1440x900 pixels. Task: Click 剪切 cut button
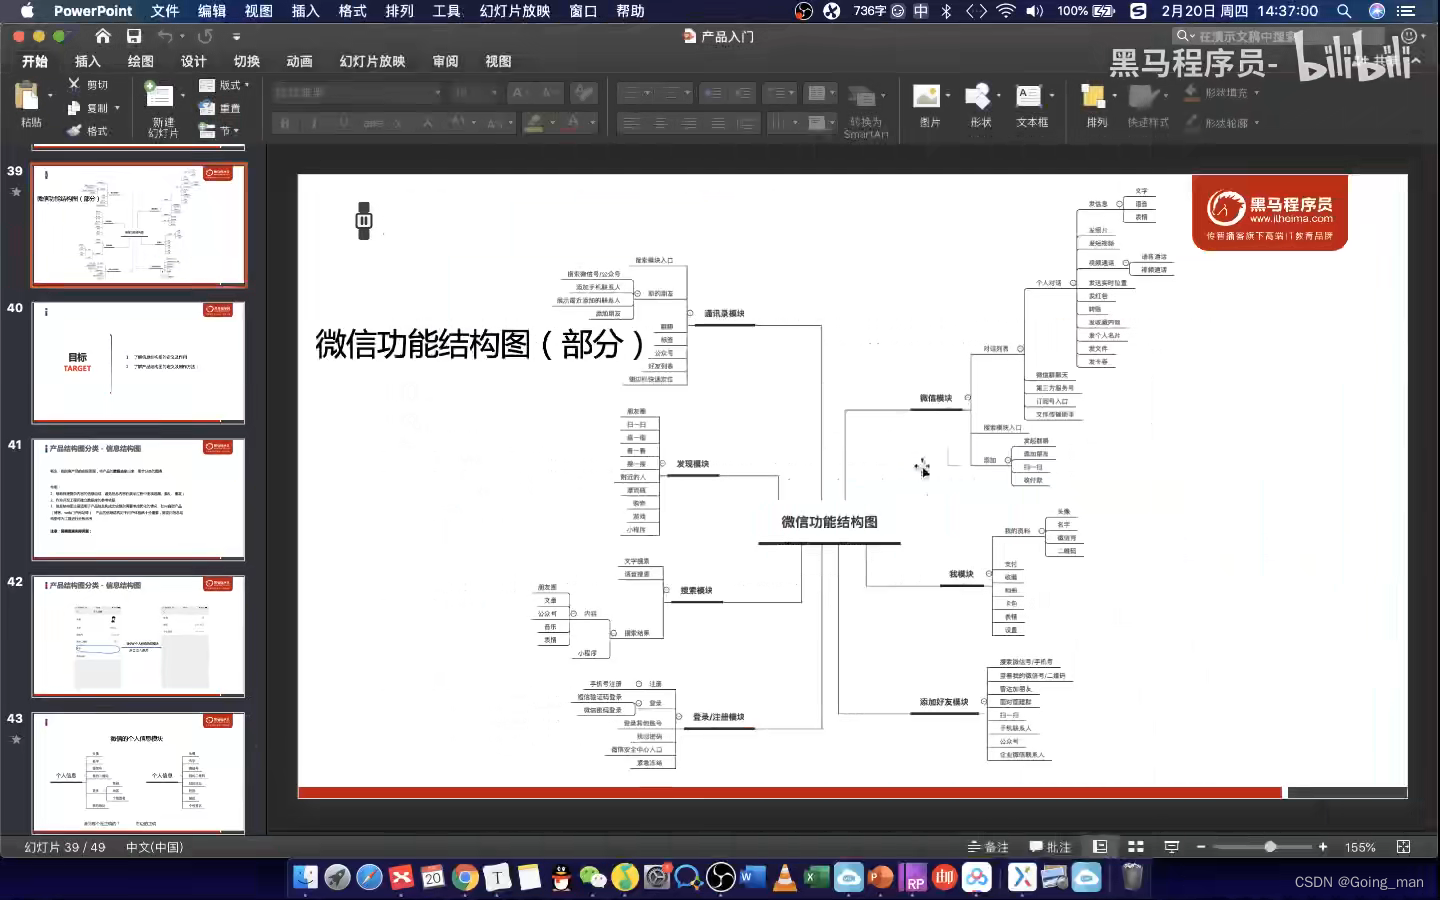[x=88, y=85]
